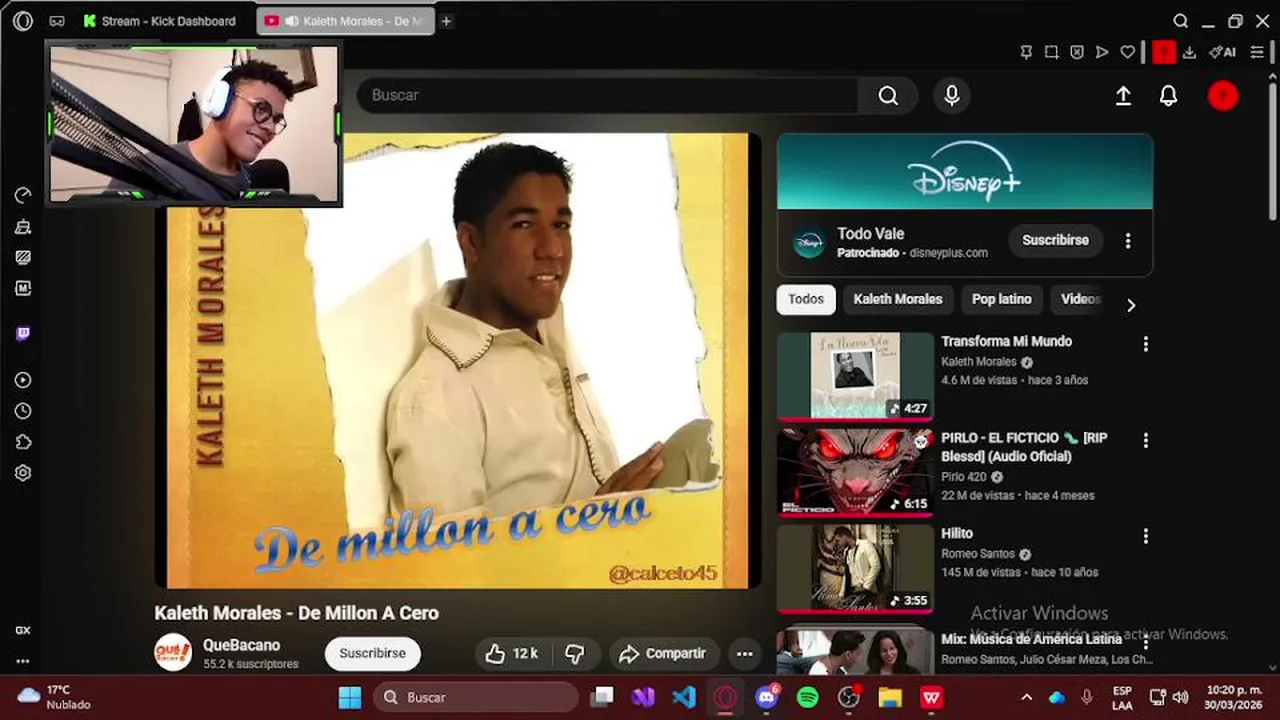Select the Pop latino filter chip
Viewport: 1280px width, 720px height.
(x=1001, y=299)
